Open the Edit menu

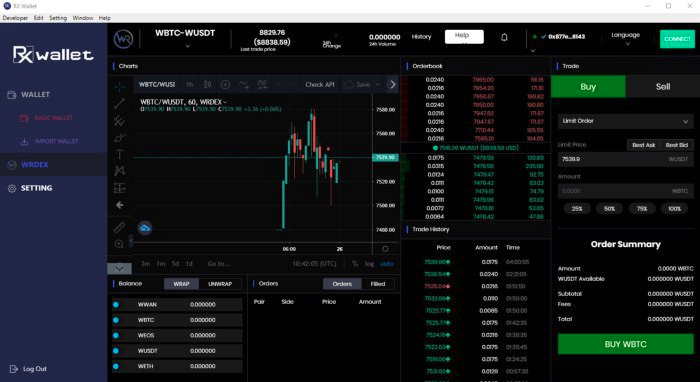pos(38,18)
